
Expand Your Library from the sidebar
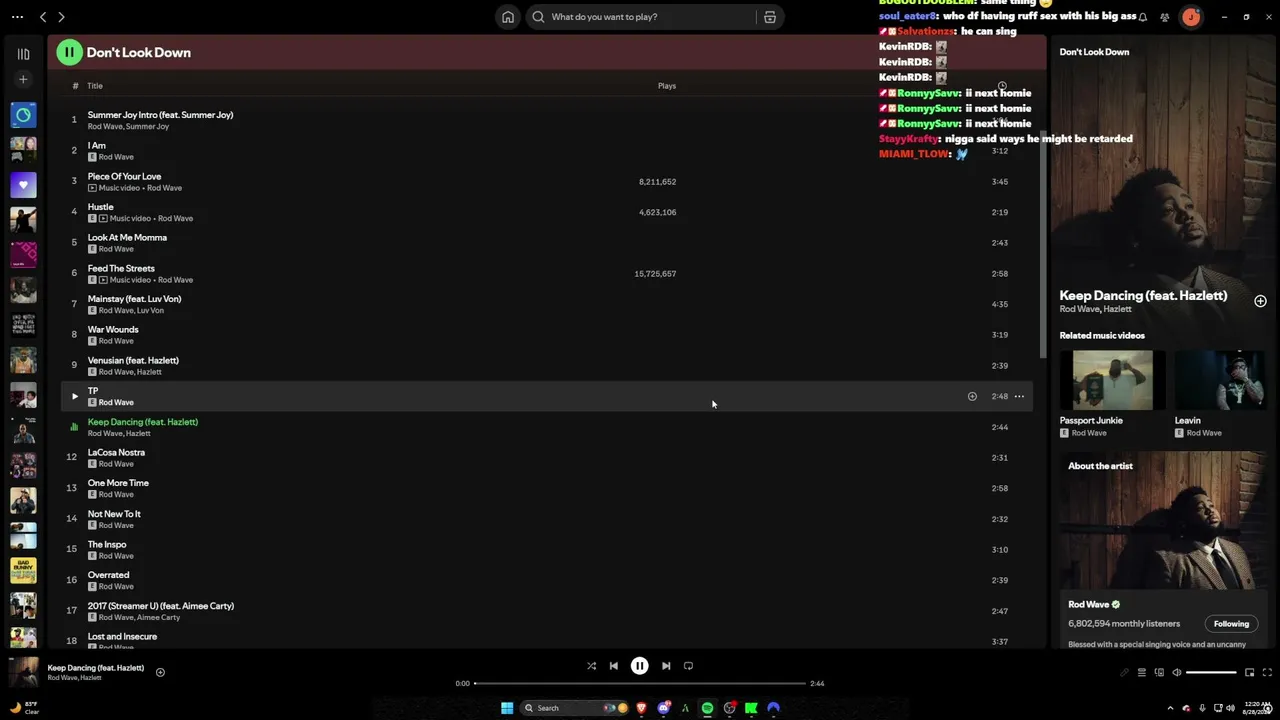click(x=23, y=54)
